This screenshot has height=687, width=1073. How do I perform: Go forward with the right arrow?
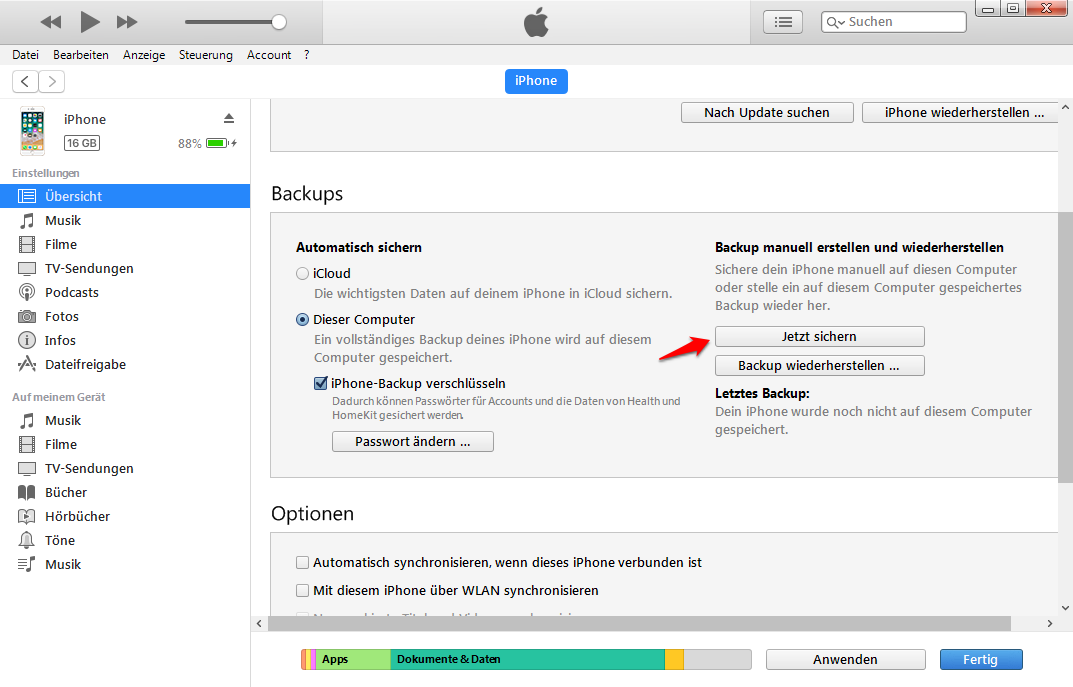pos(52,81)
